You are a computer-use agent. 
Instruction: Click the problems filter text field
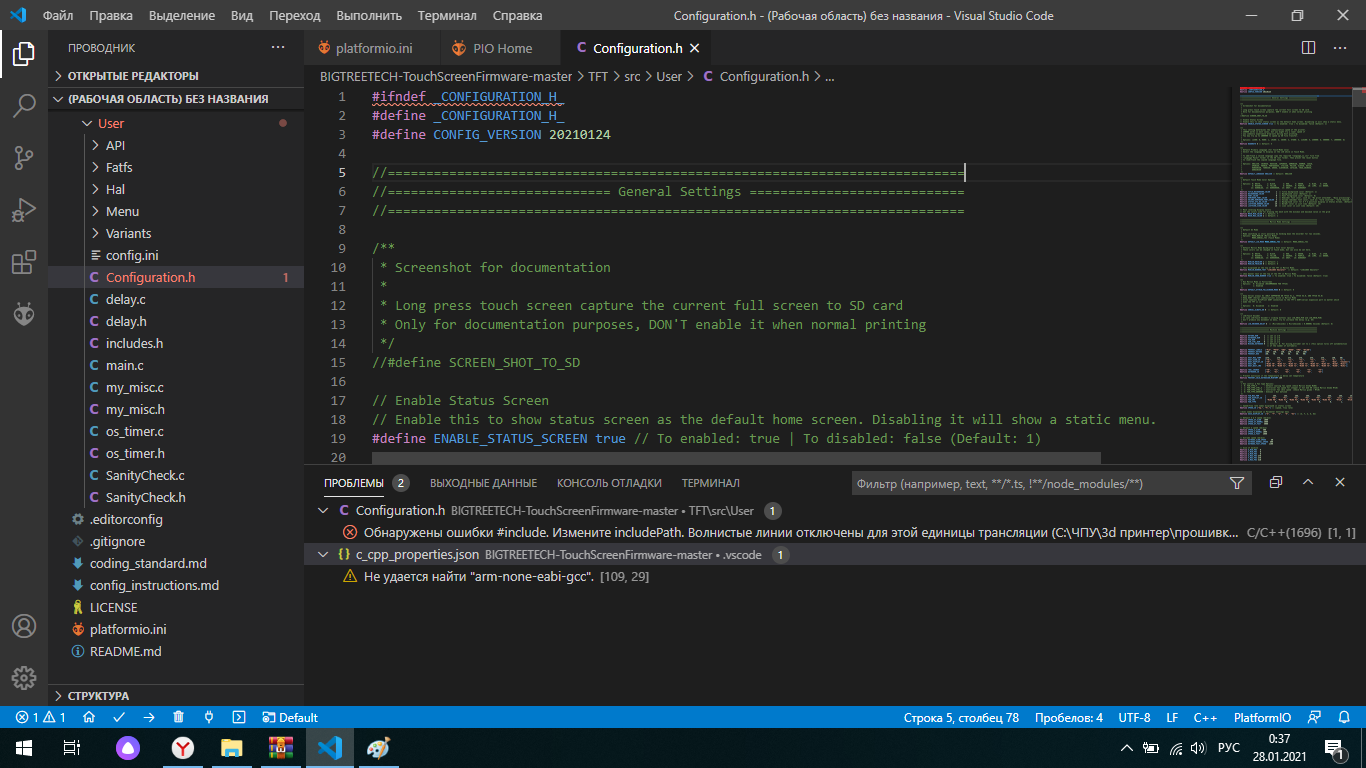coord(1038,483)
